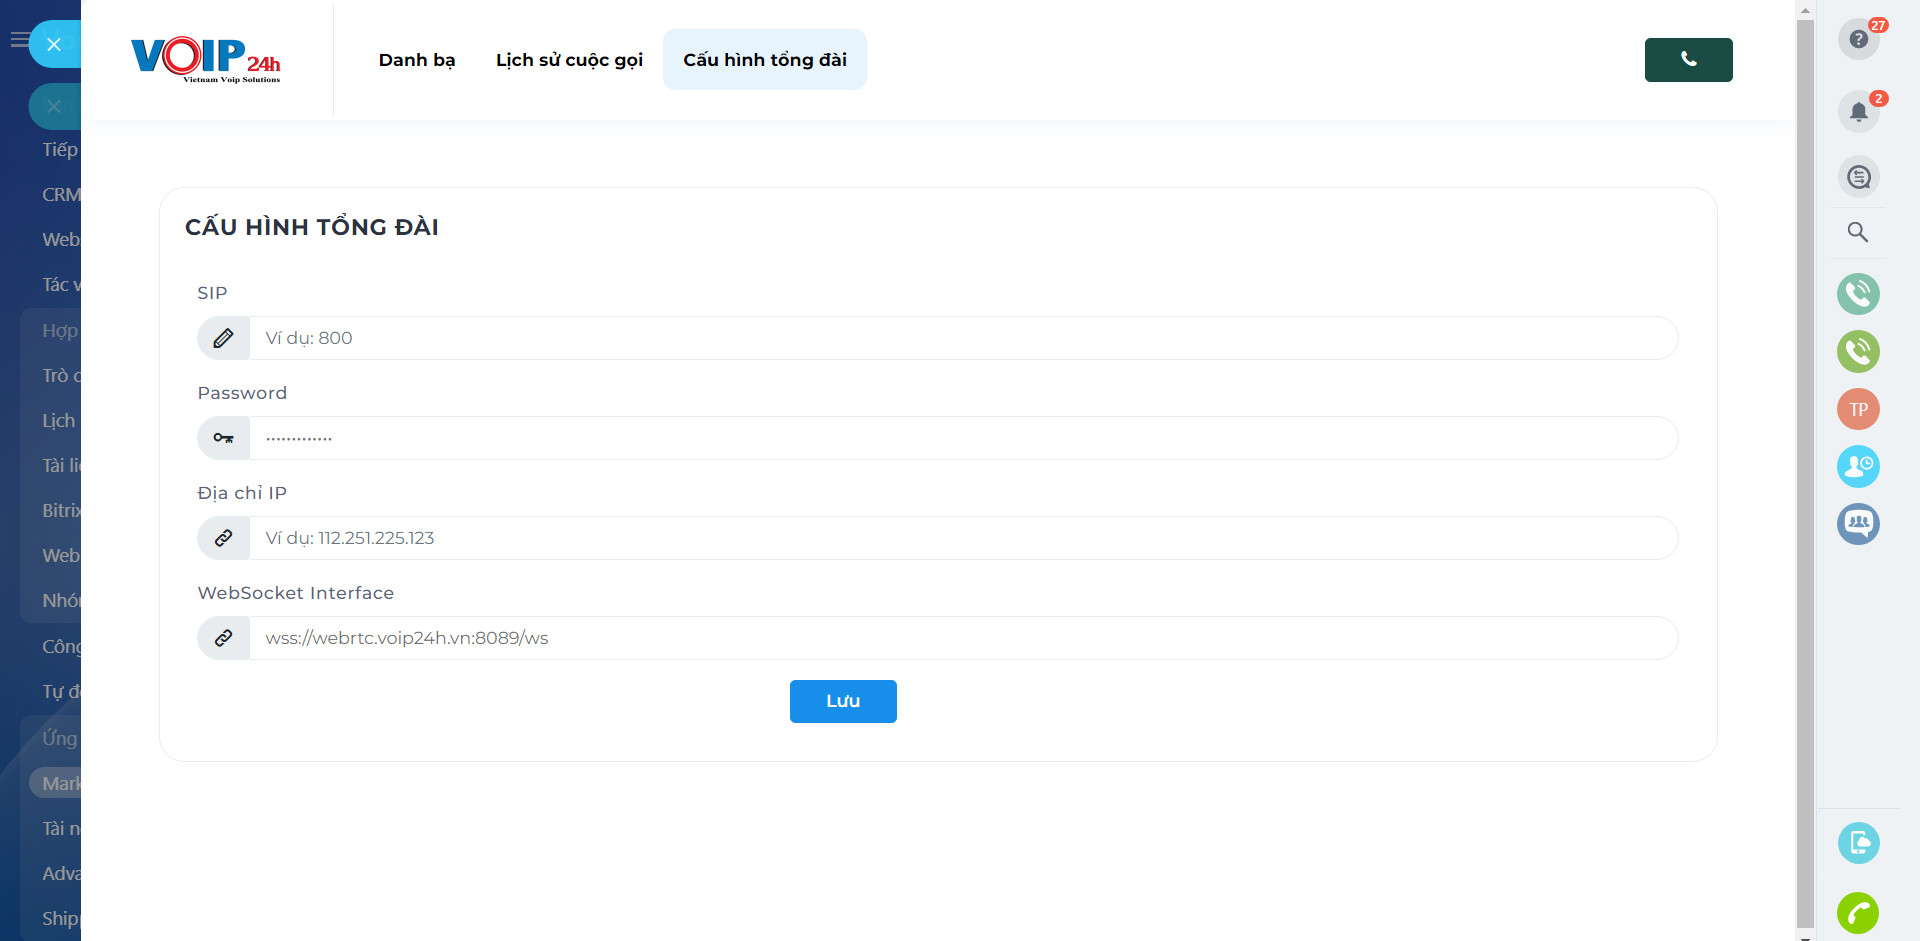Click the Địa chỉ IP input field
The height and width of the screenshot is (941, 1920).
point(962,538)
